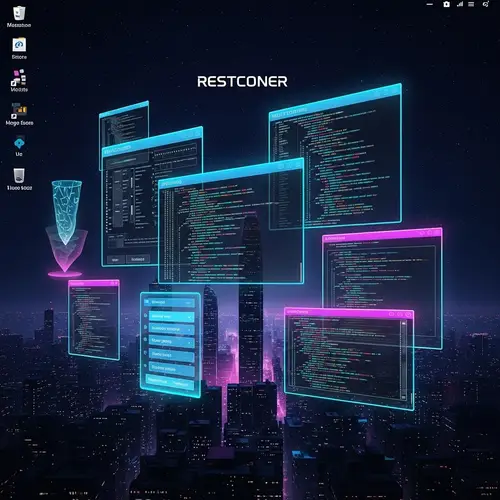Click the small icon beside the fifth menu row
Viewport: 500px width, 500px height.
(x=145, y=366)
